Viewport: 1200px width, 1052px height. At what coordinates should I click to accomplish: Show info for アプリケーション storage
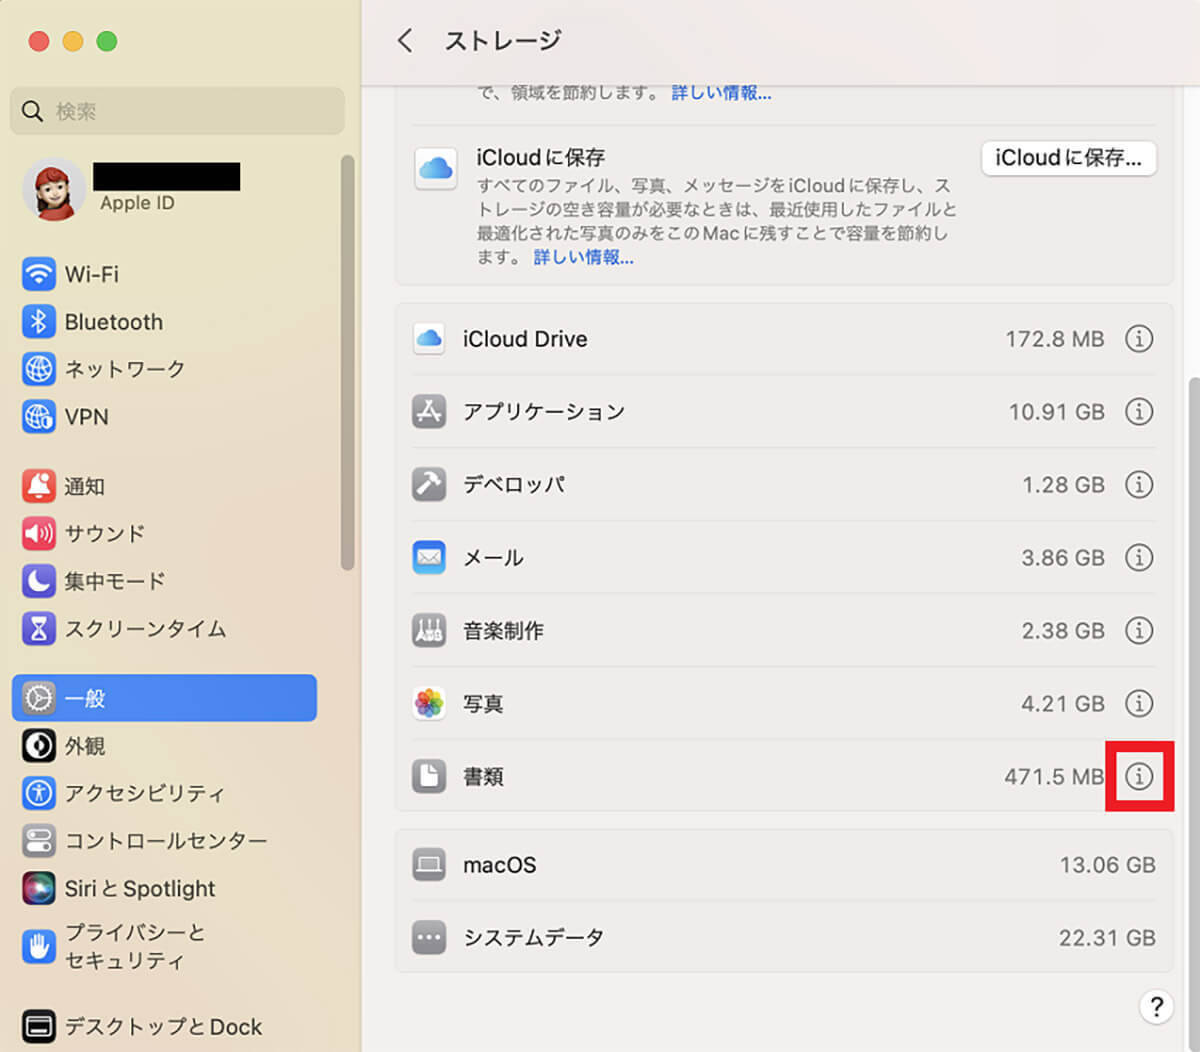(x=1139, y=411)
